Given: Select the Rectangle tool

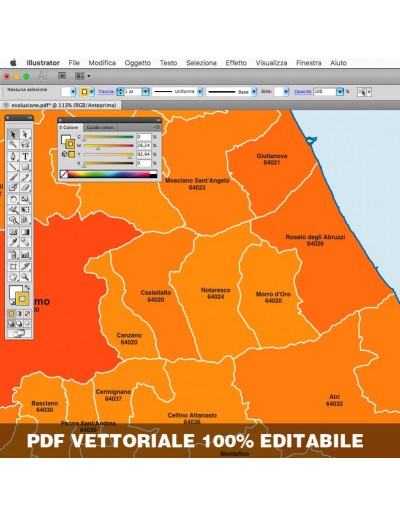Looking at the screenshot, I should point(25,166).
